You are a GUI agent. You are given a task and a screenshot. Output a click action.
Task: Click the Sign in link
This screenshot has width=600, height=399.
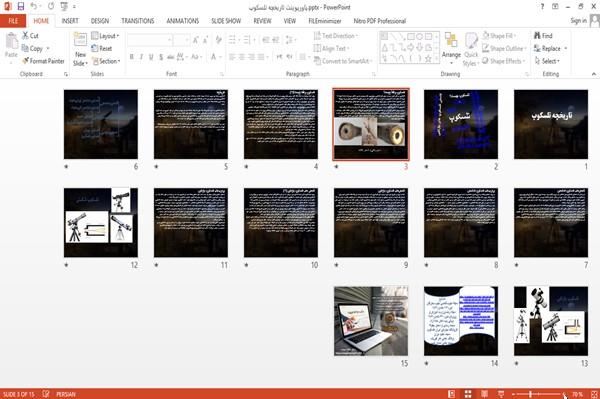coord(578,21)
